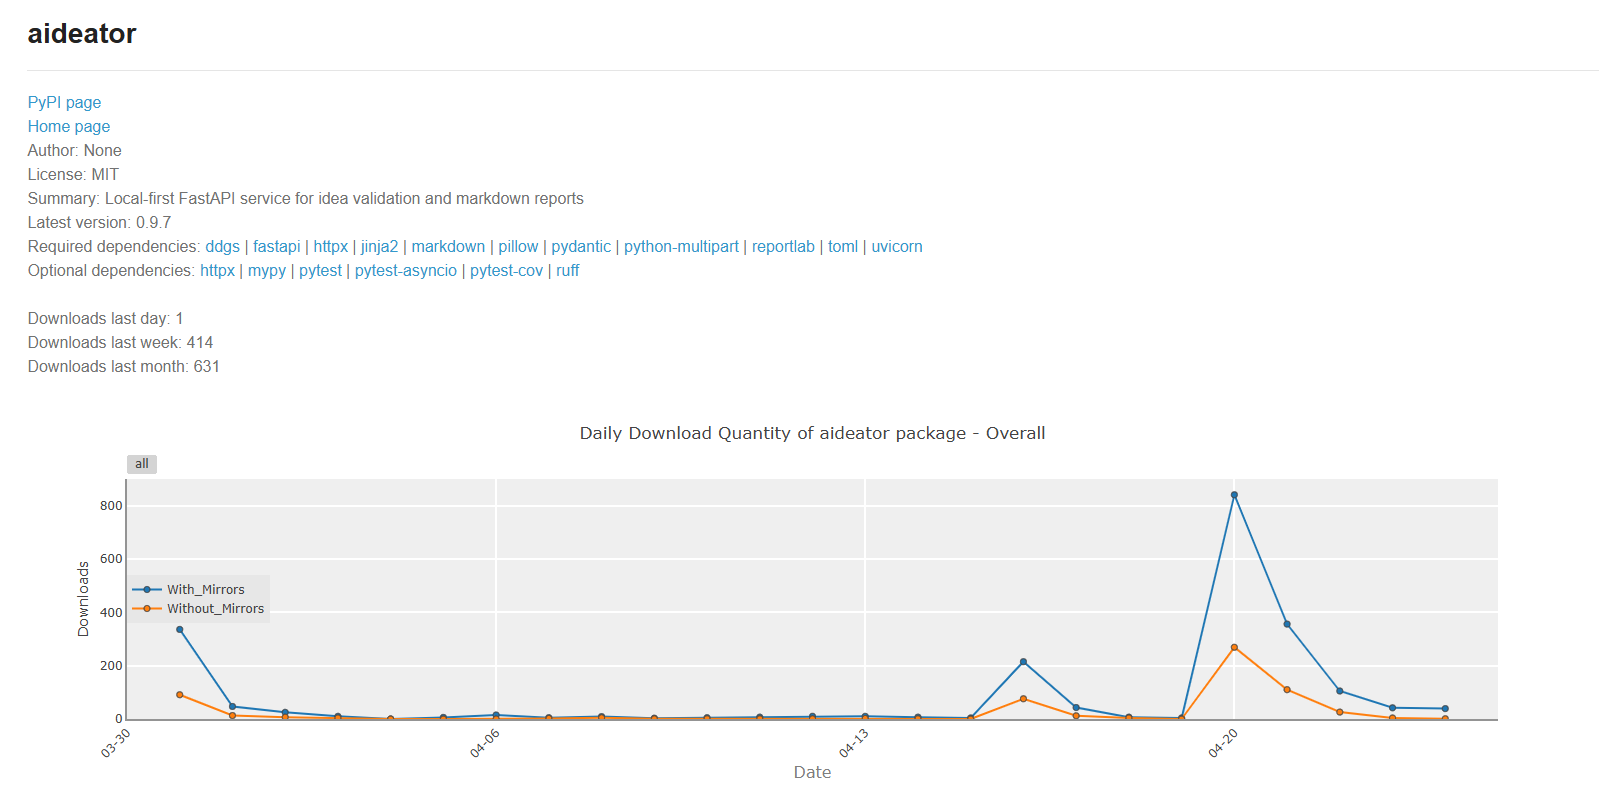The width and height of the screenshot is (1619, 797).
Task: Click the 'Date' x-axis title
Action: (812, 772)
